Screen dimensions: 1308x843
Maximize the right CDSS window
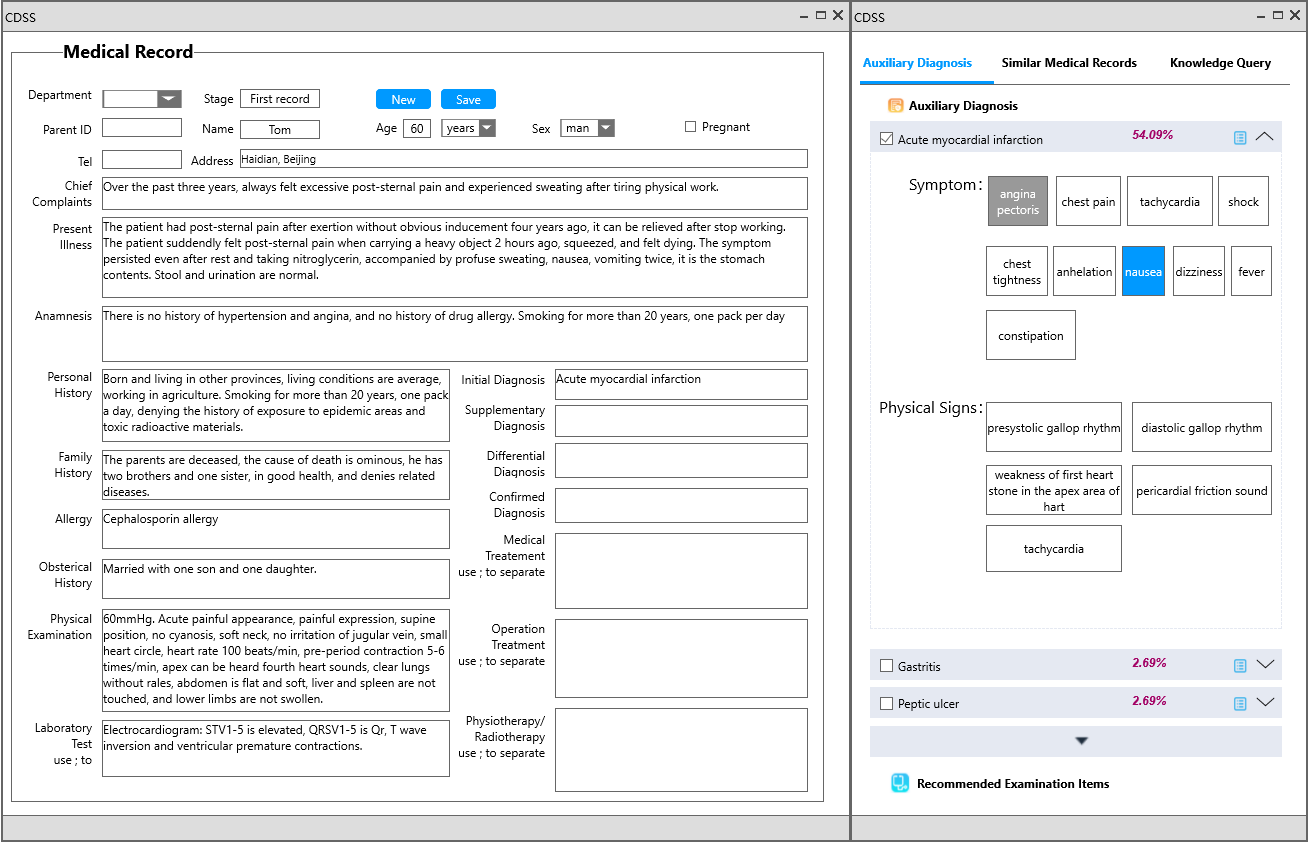(1278, 15)
